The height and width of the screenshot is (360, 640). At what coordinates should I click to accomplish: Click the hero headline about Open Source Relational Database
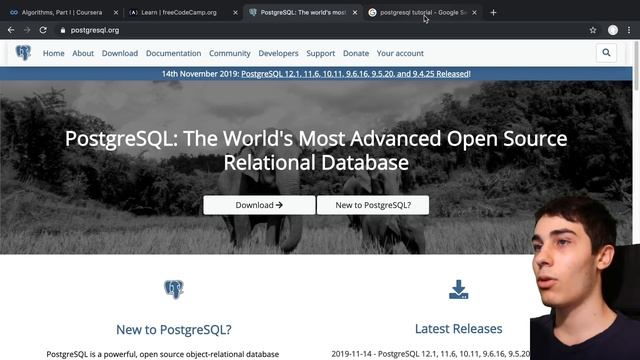[316, 150]
